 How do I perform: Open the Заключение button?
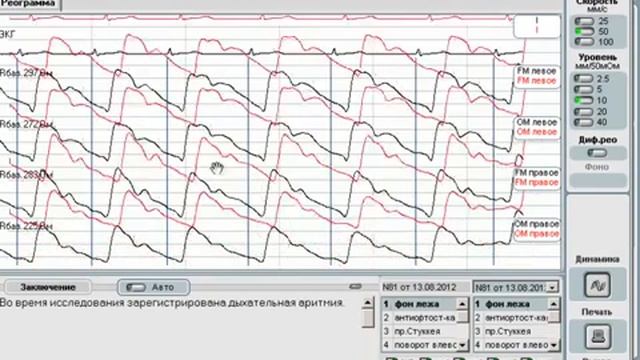[48, 287]
